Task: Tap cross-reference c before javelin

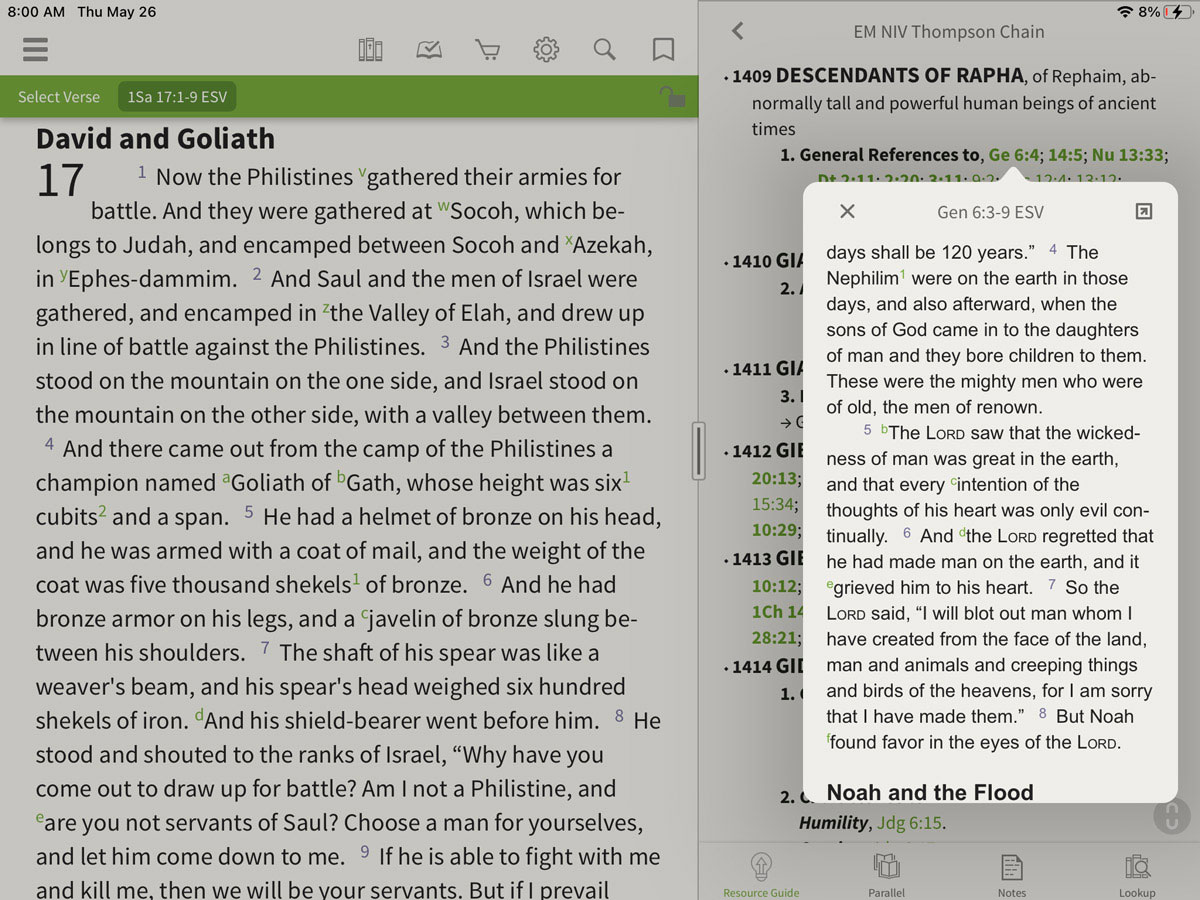Action: point(365,614)
